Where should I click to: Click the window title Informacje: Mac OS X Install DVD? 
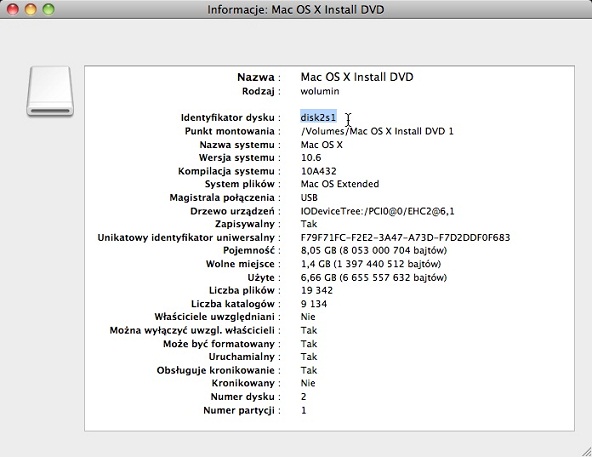pos(296,9)
